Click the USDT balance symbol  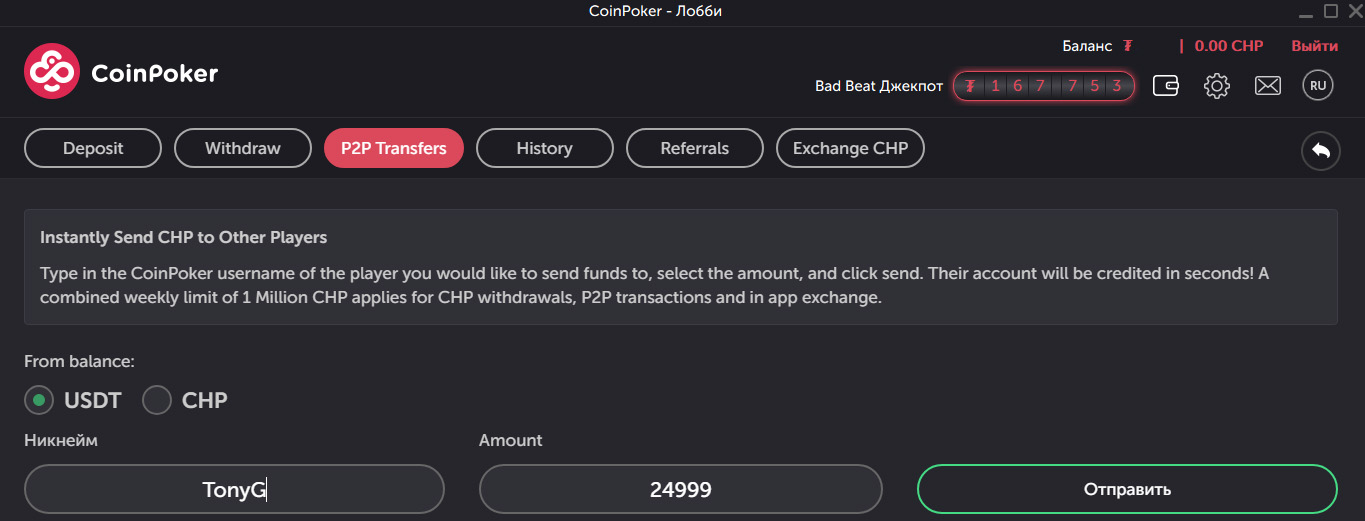click(x=1128, y=46)
